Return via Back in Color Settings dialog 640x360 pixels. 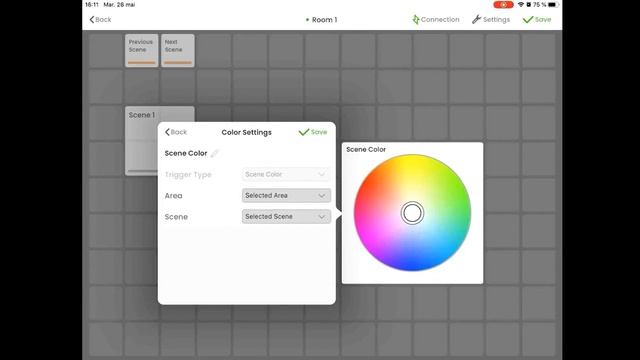tap(176, 132)
